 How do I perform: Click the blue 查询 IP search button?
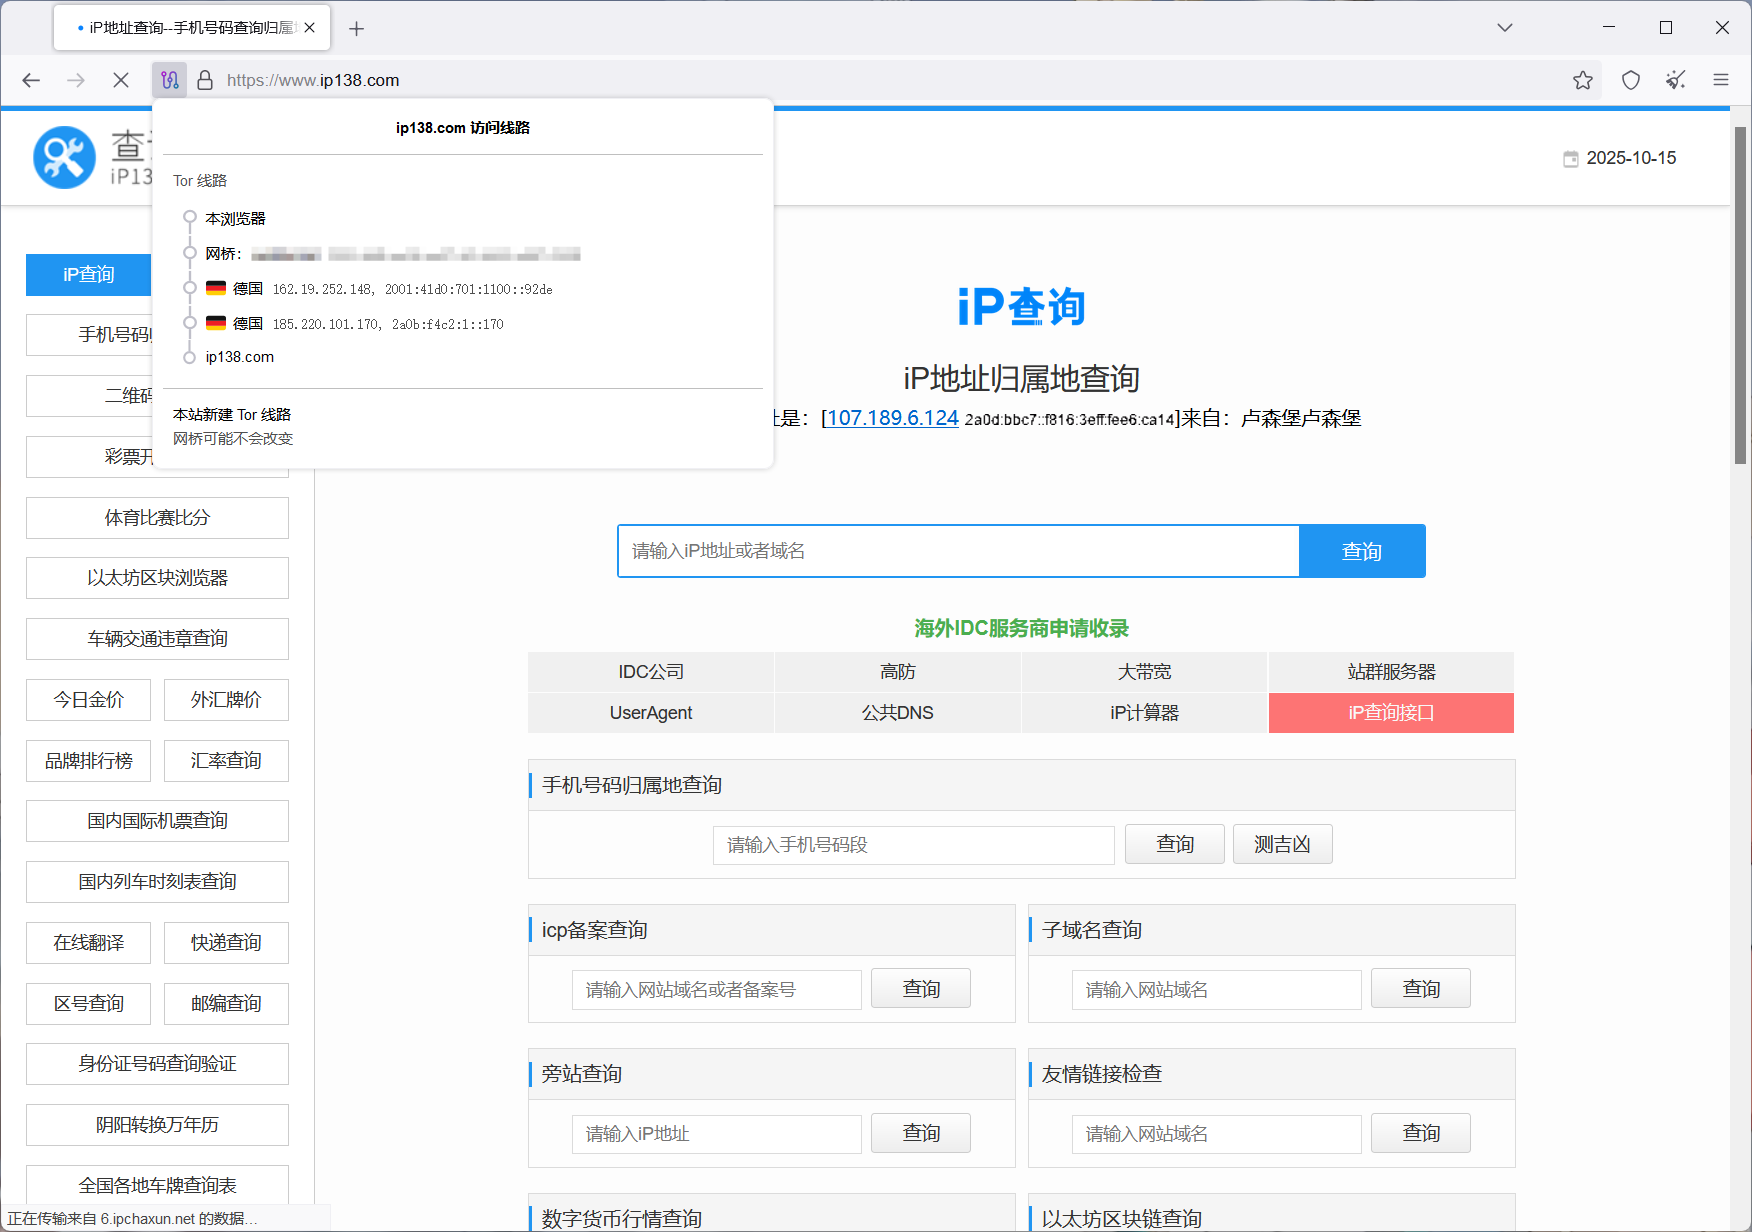click(x=1361, y=551)
